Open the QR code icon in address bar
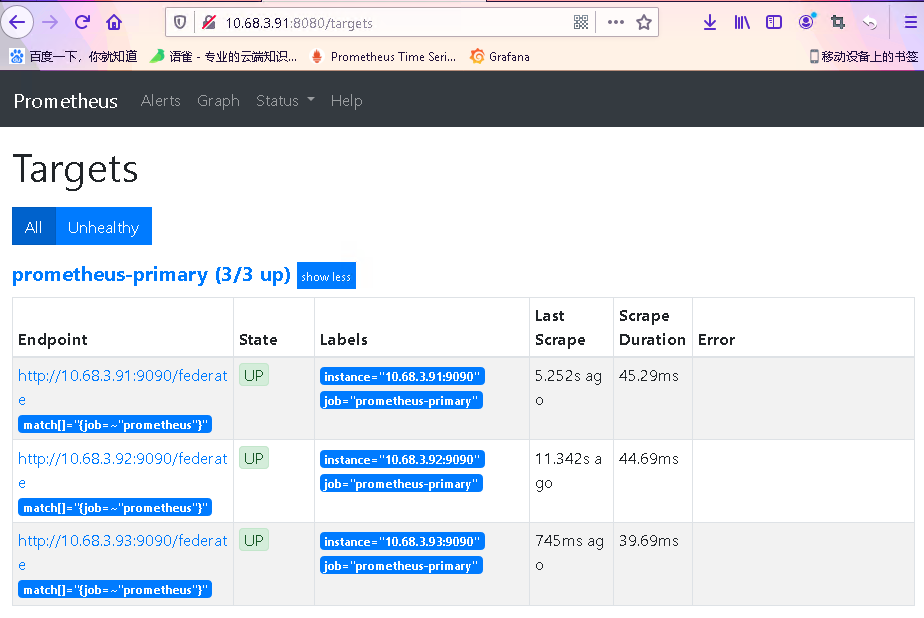Viewport: 924px width, 618px height. point(581,22)
